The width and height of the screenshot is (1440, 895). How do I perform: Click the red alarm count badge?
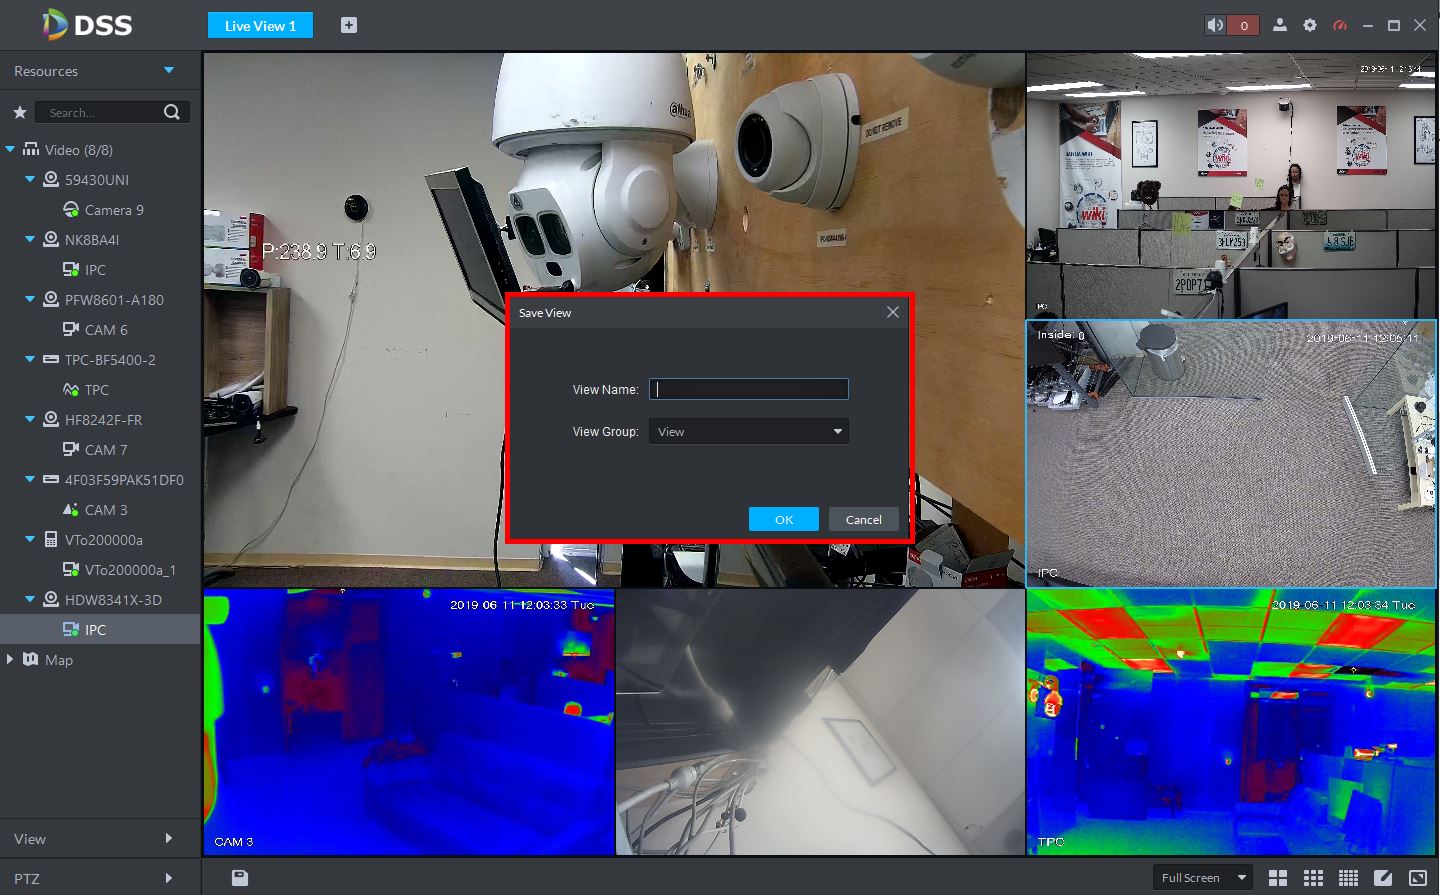pyautogui.click(x=1243, y=25)
